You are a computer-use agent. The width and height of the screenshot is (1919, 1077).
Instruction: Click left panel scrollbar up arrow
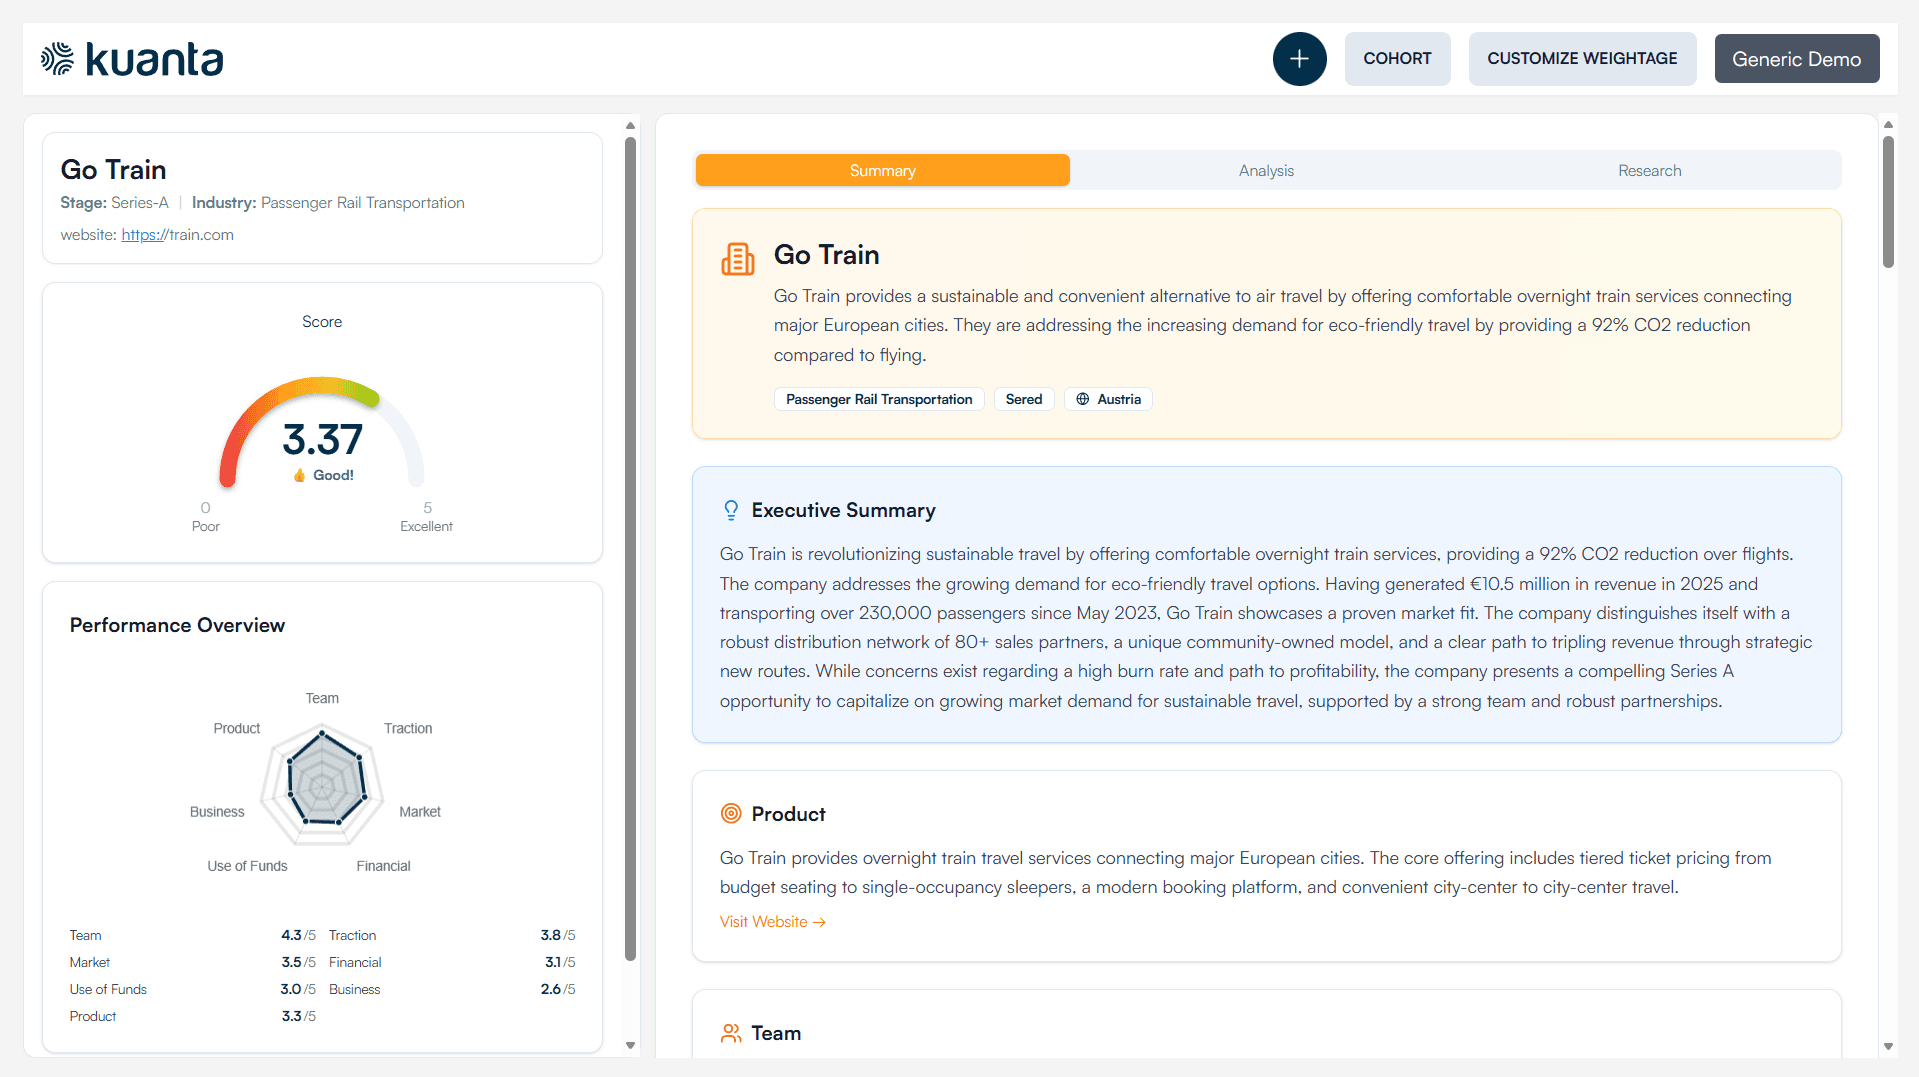point(630,126)
